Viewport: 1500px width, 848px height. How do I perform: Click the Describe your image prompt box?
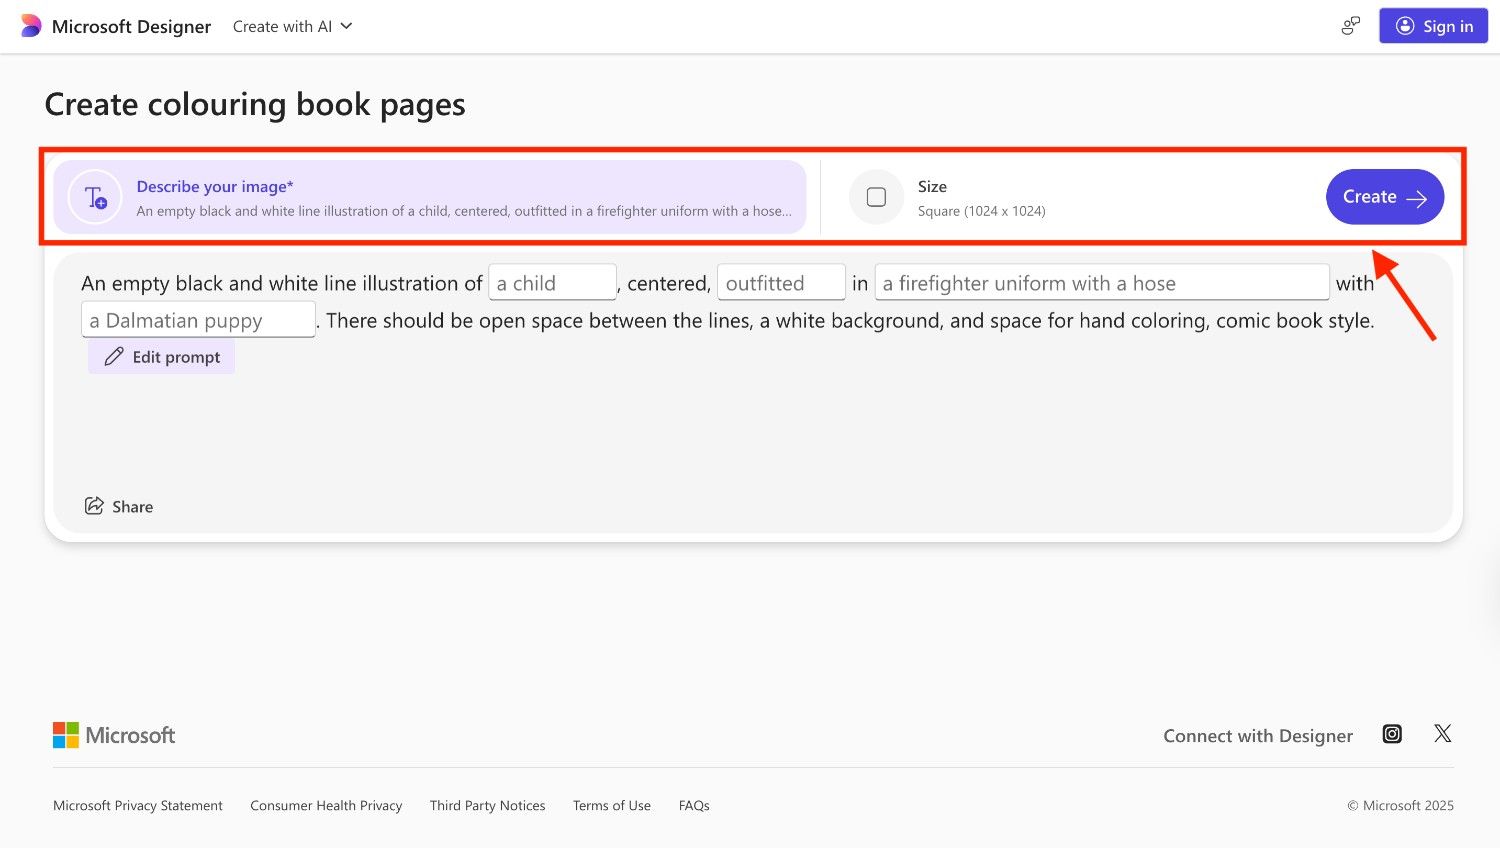point(430,197)
